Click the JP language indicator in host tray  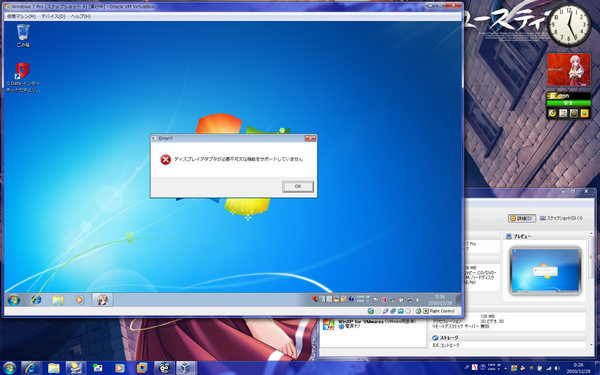click(466, 367)
